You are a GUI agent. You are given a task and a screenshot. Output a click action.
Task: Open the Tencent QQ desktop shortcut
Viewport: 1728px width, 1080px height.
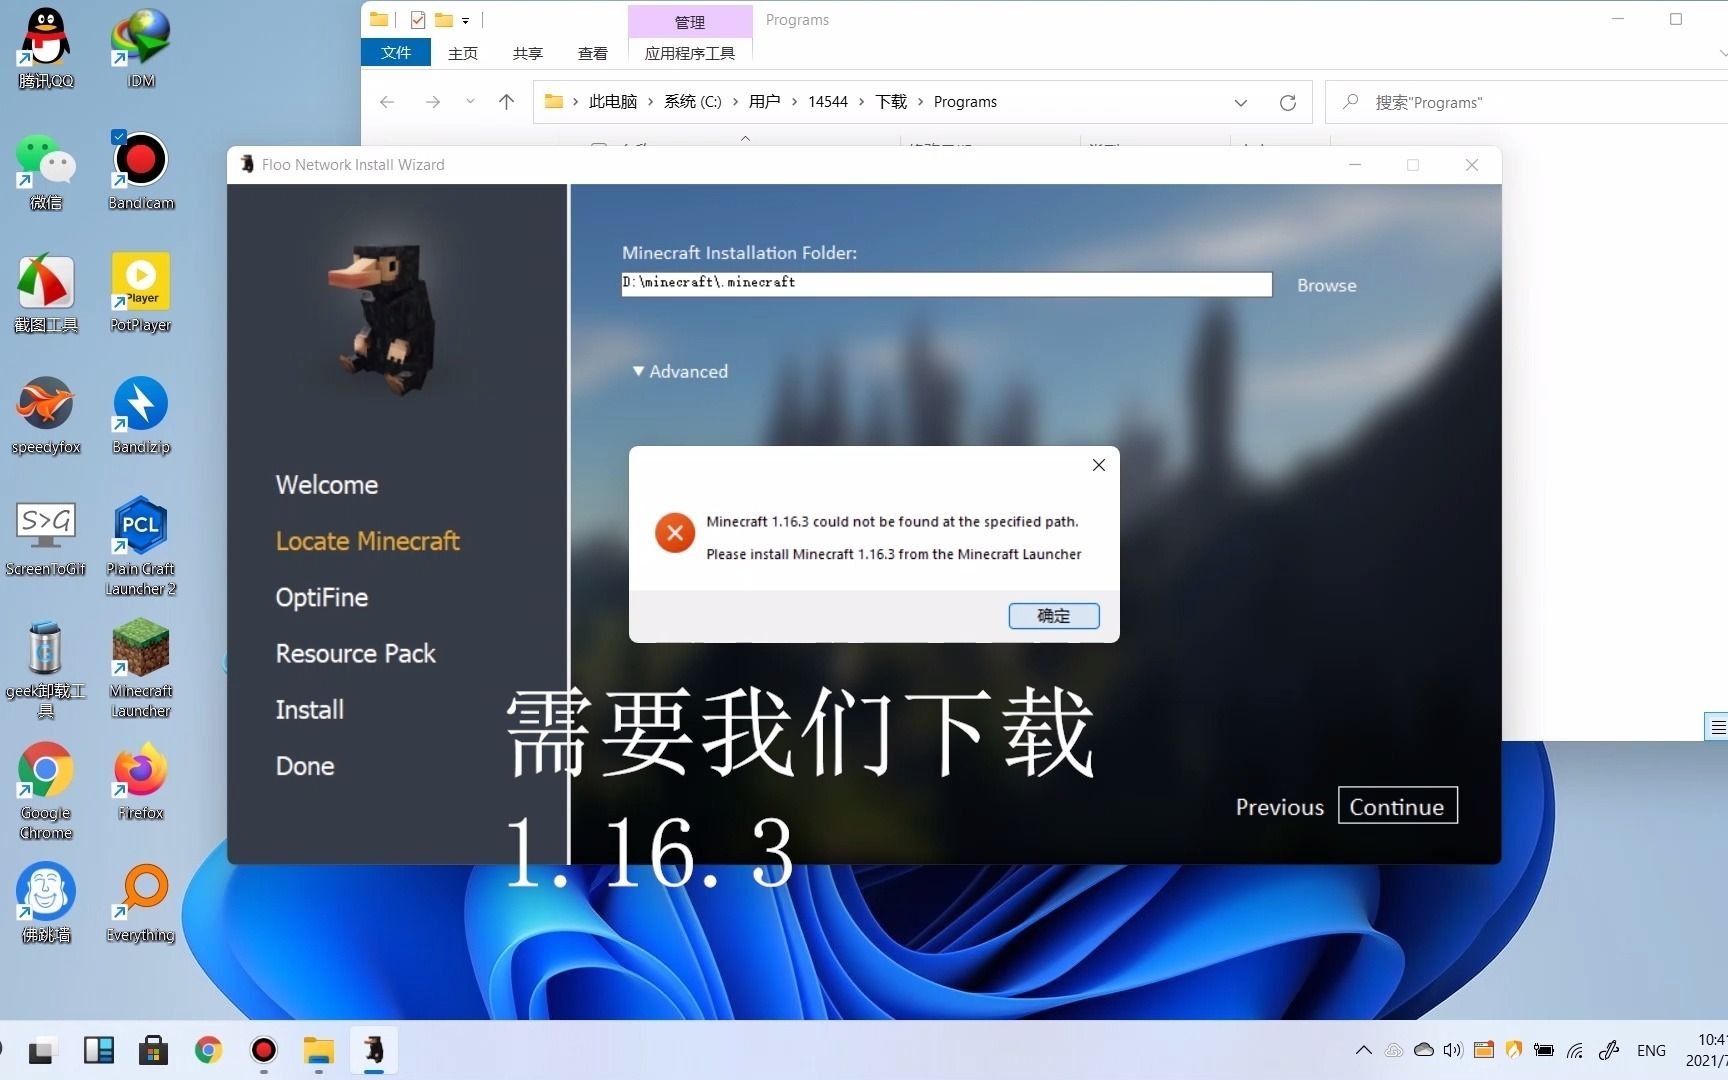click(46, 47)
